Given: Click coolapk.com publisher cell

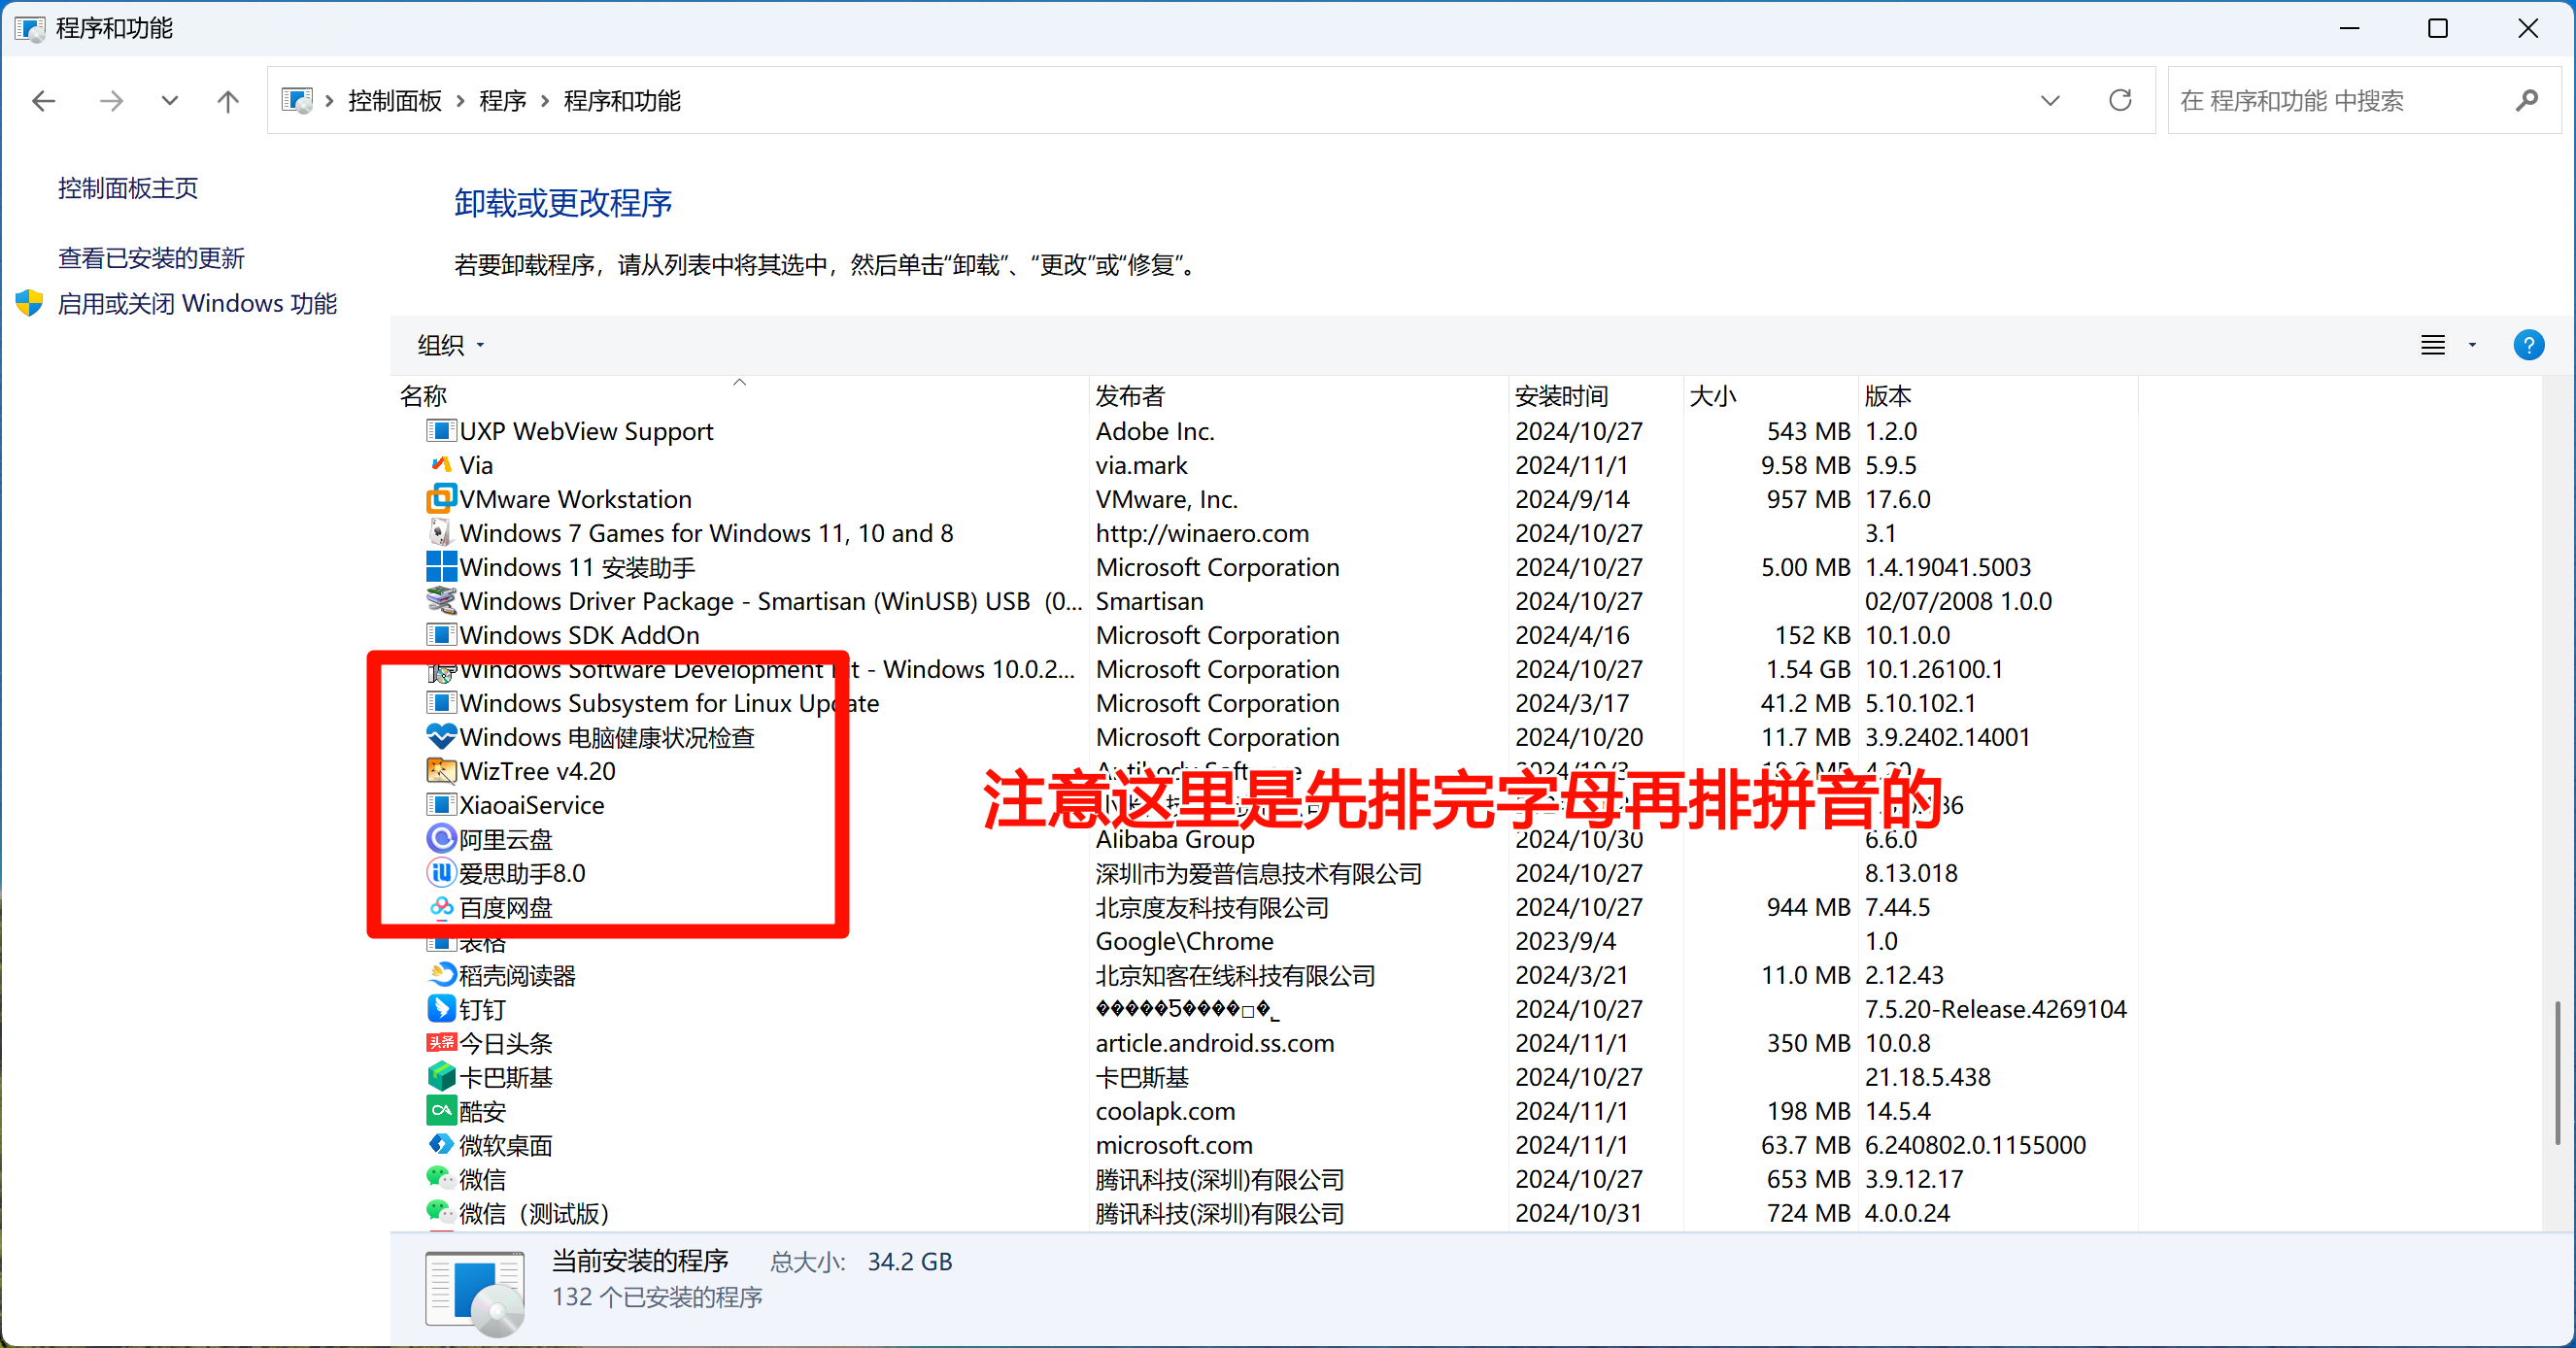Looking at the screenshot, I should click(1166, 1111).
